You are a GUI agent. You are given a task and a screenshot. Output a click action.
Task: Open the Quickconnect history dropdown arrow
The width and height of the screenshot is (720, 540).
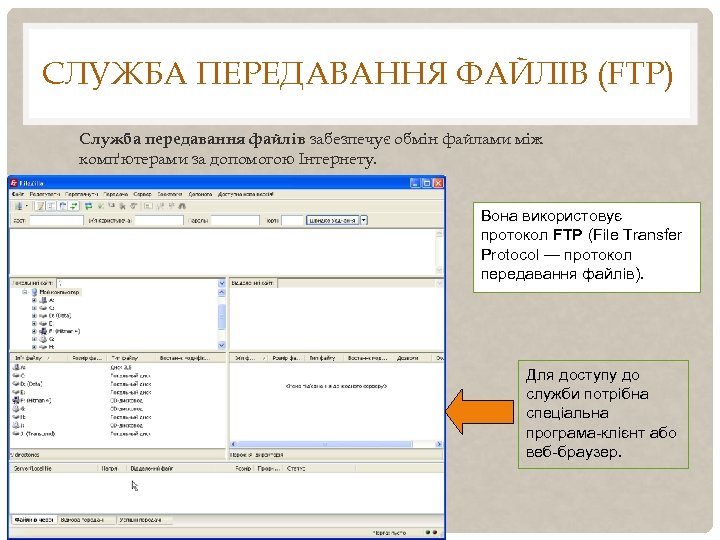tap(364, 220)
